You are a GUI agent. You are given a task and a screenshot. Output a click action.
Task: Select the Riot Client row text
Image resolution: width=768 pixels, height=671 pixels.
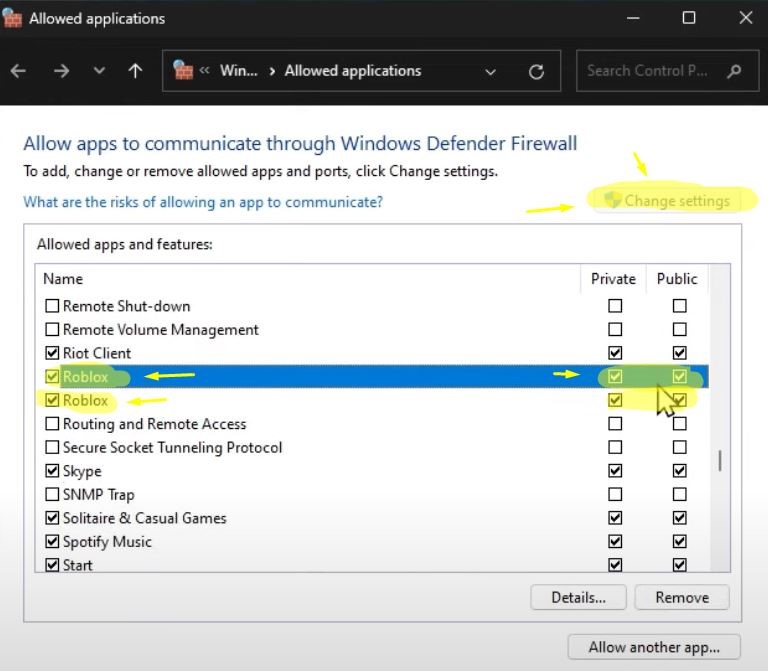97,353
